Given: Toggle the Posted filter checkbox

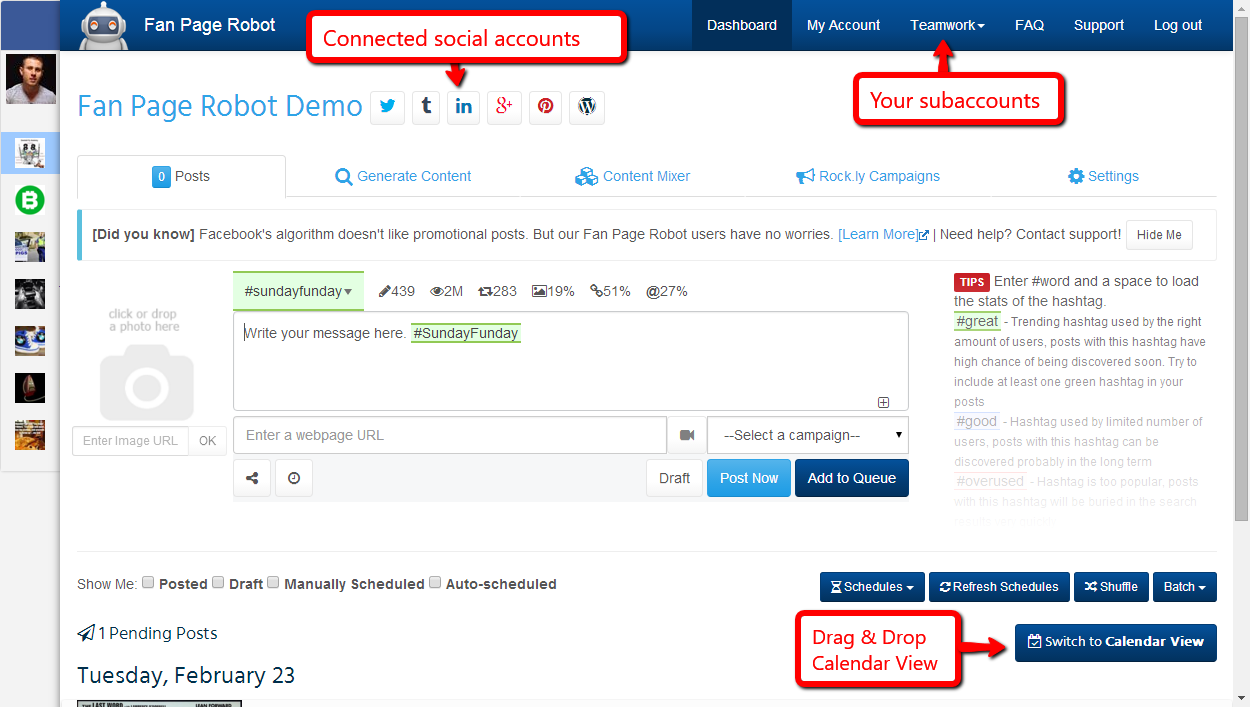Looking at the screenshot, I should (x=148, y=582).
